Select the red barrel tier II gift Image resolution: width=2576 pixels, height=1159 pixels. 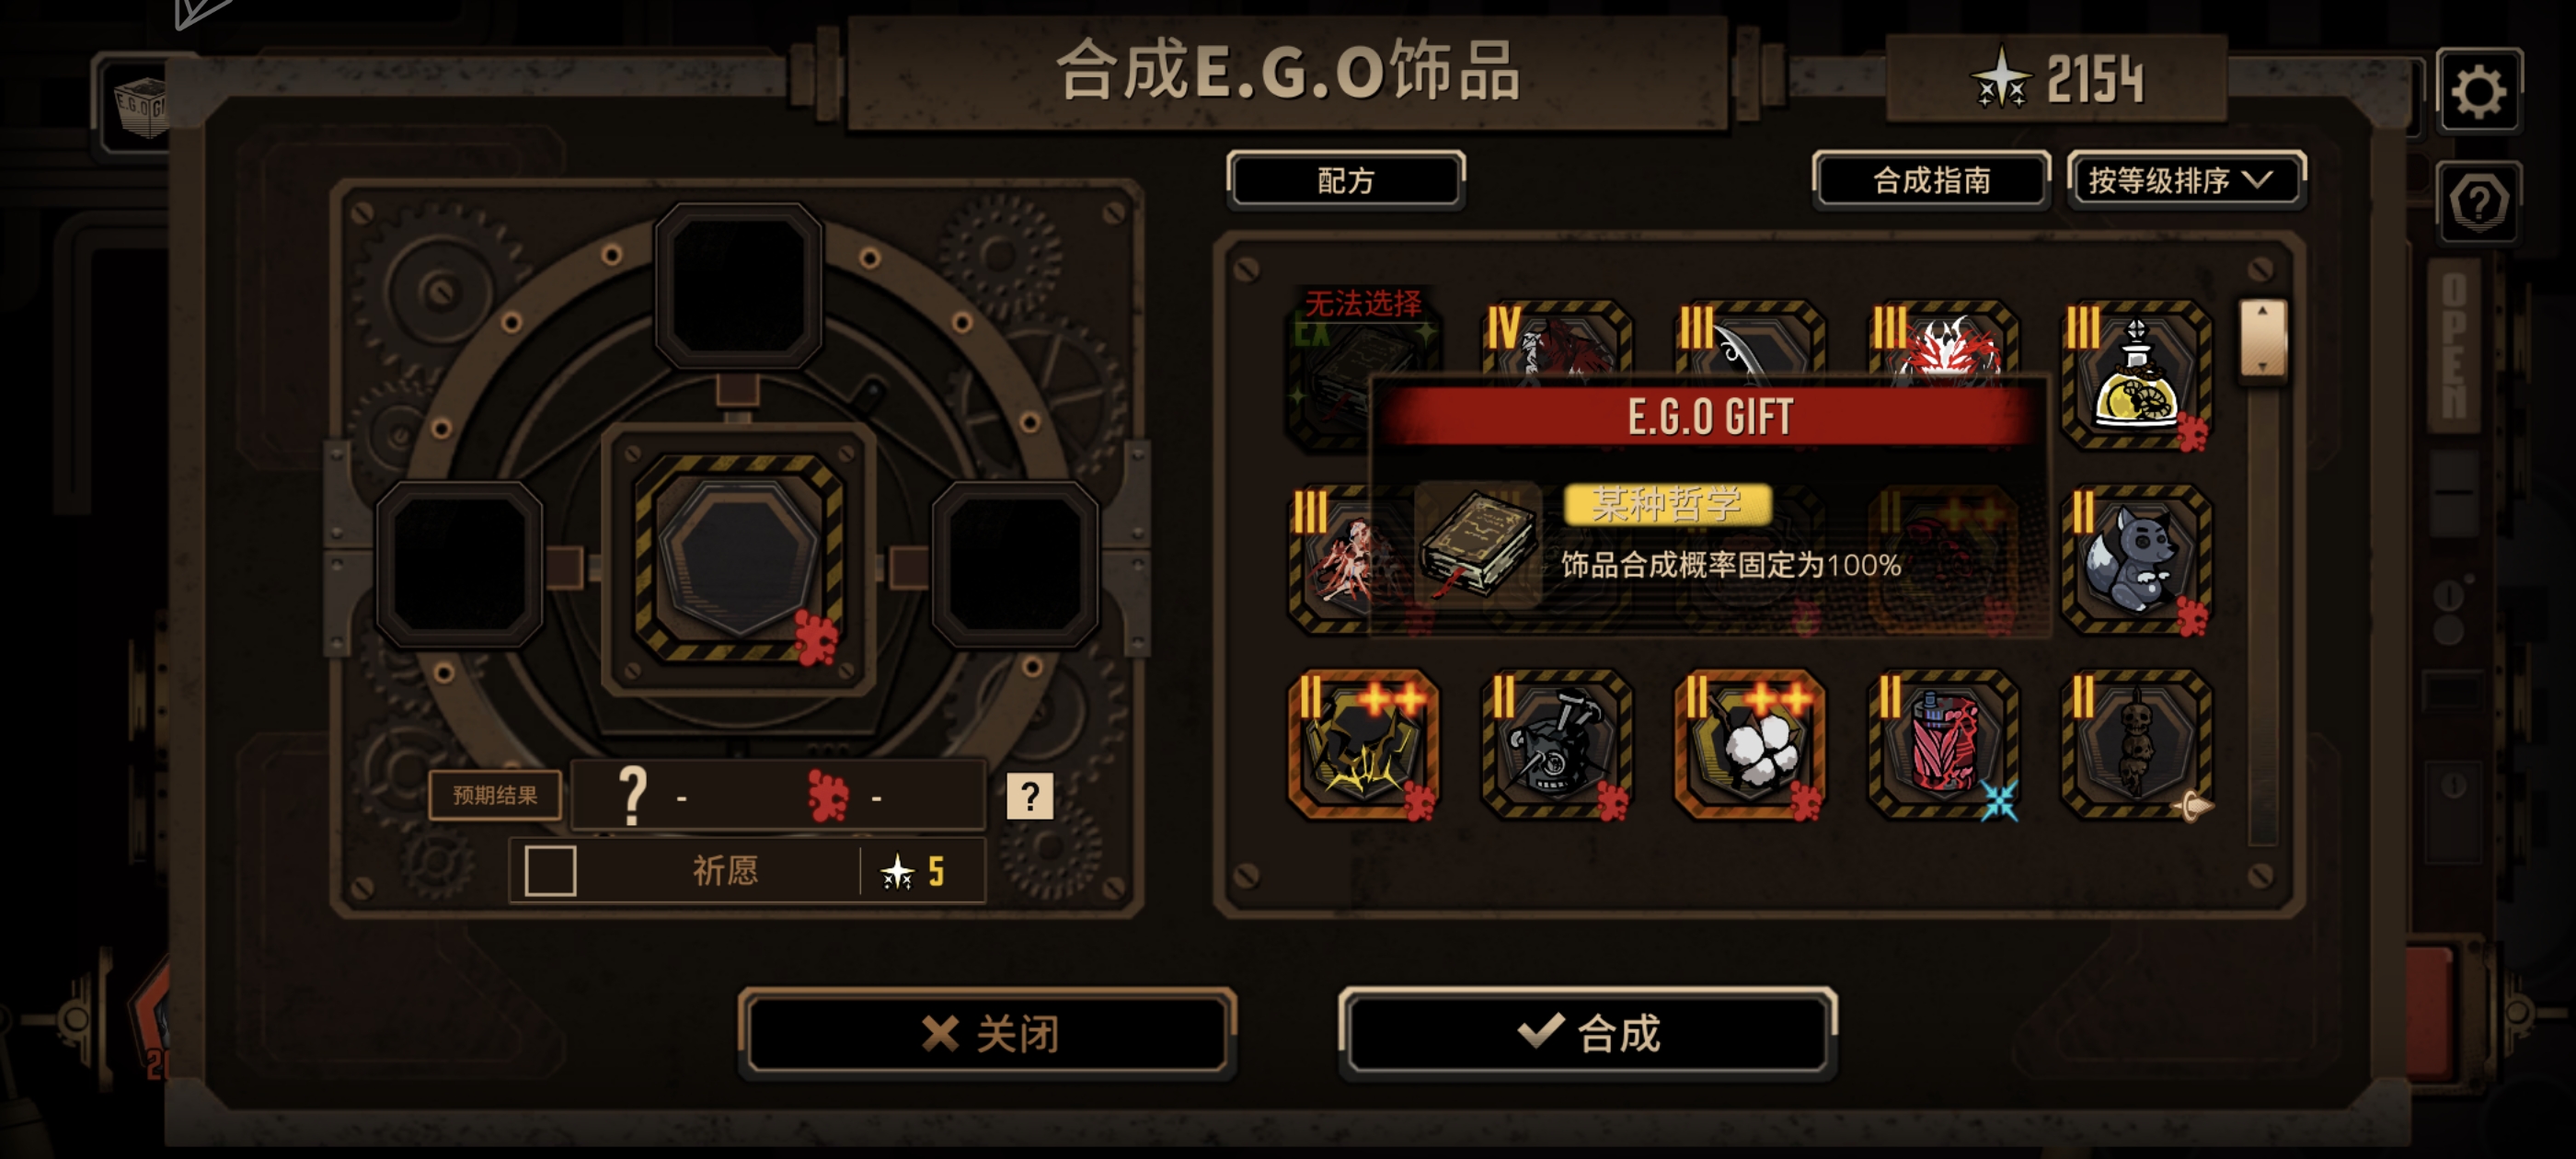coord(1943,745)
